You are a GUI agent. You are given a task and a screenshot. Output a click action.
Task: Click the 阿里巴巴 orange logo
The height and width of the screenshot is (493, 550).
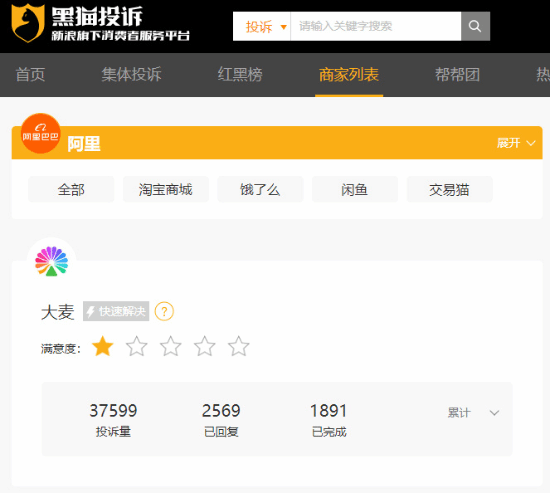[41, 133]
